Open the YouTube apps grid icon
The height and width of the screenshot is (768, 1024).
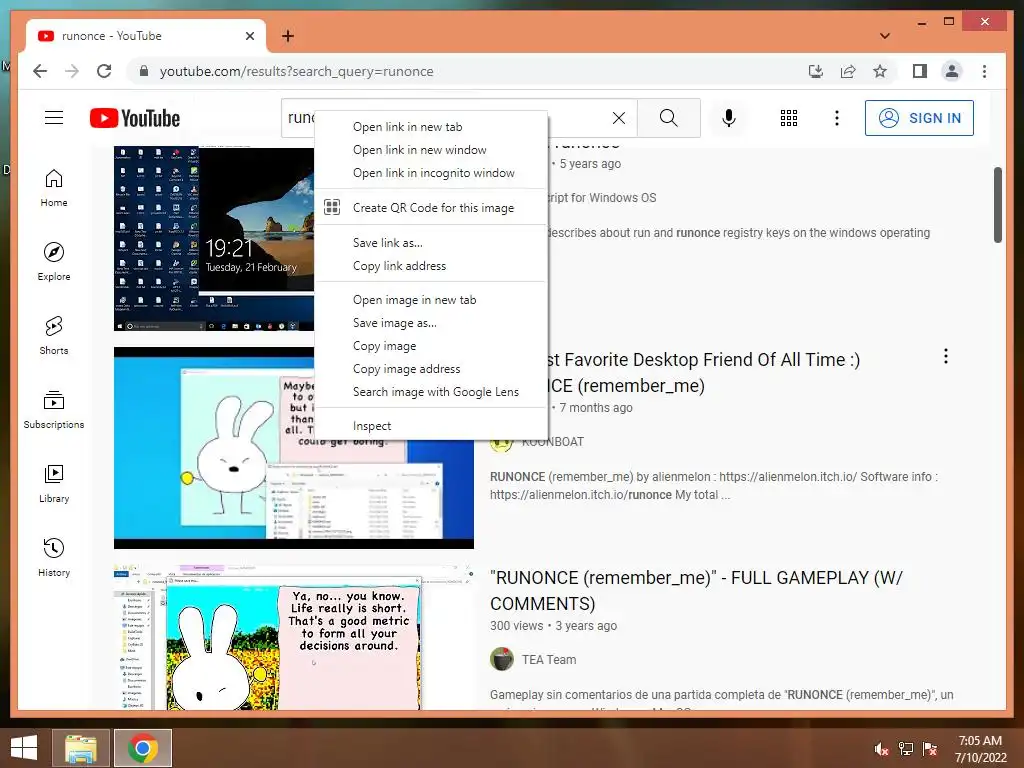click(x=789, y=118)
